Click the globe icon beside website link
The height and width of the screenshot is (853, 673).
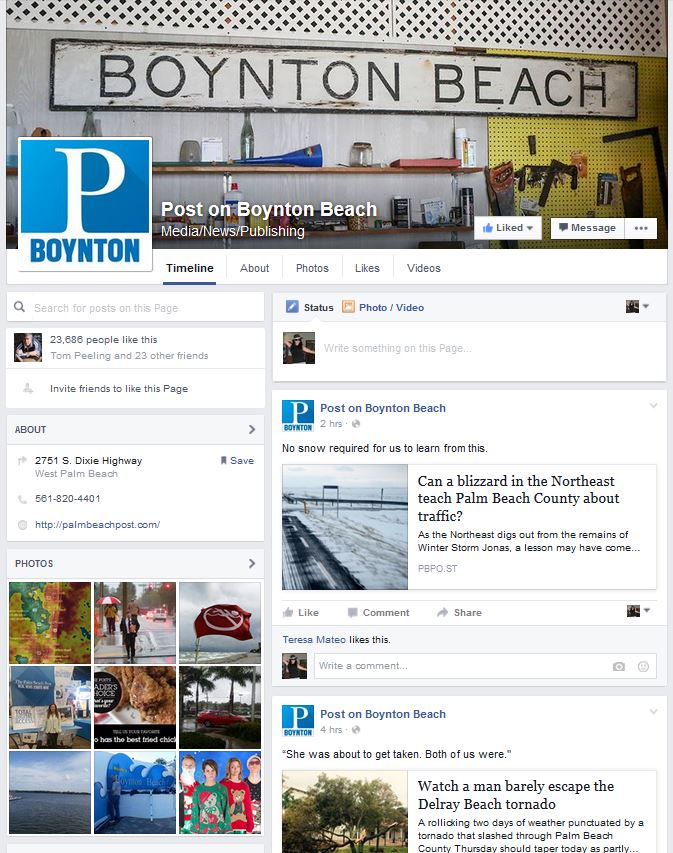22,525
